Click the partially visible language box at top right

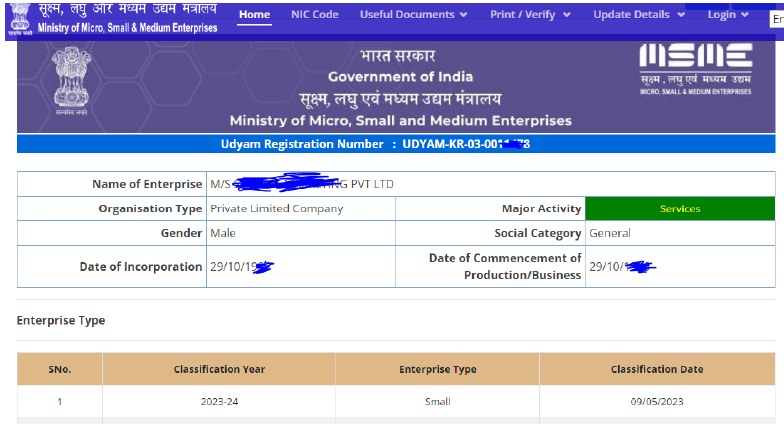777,20
